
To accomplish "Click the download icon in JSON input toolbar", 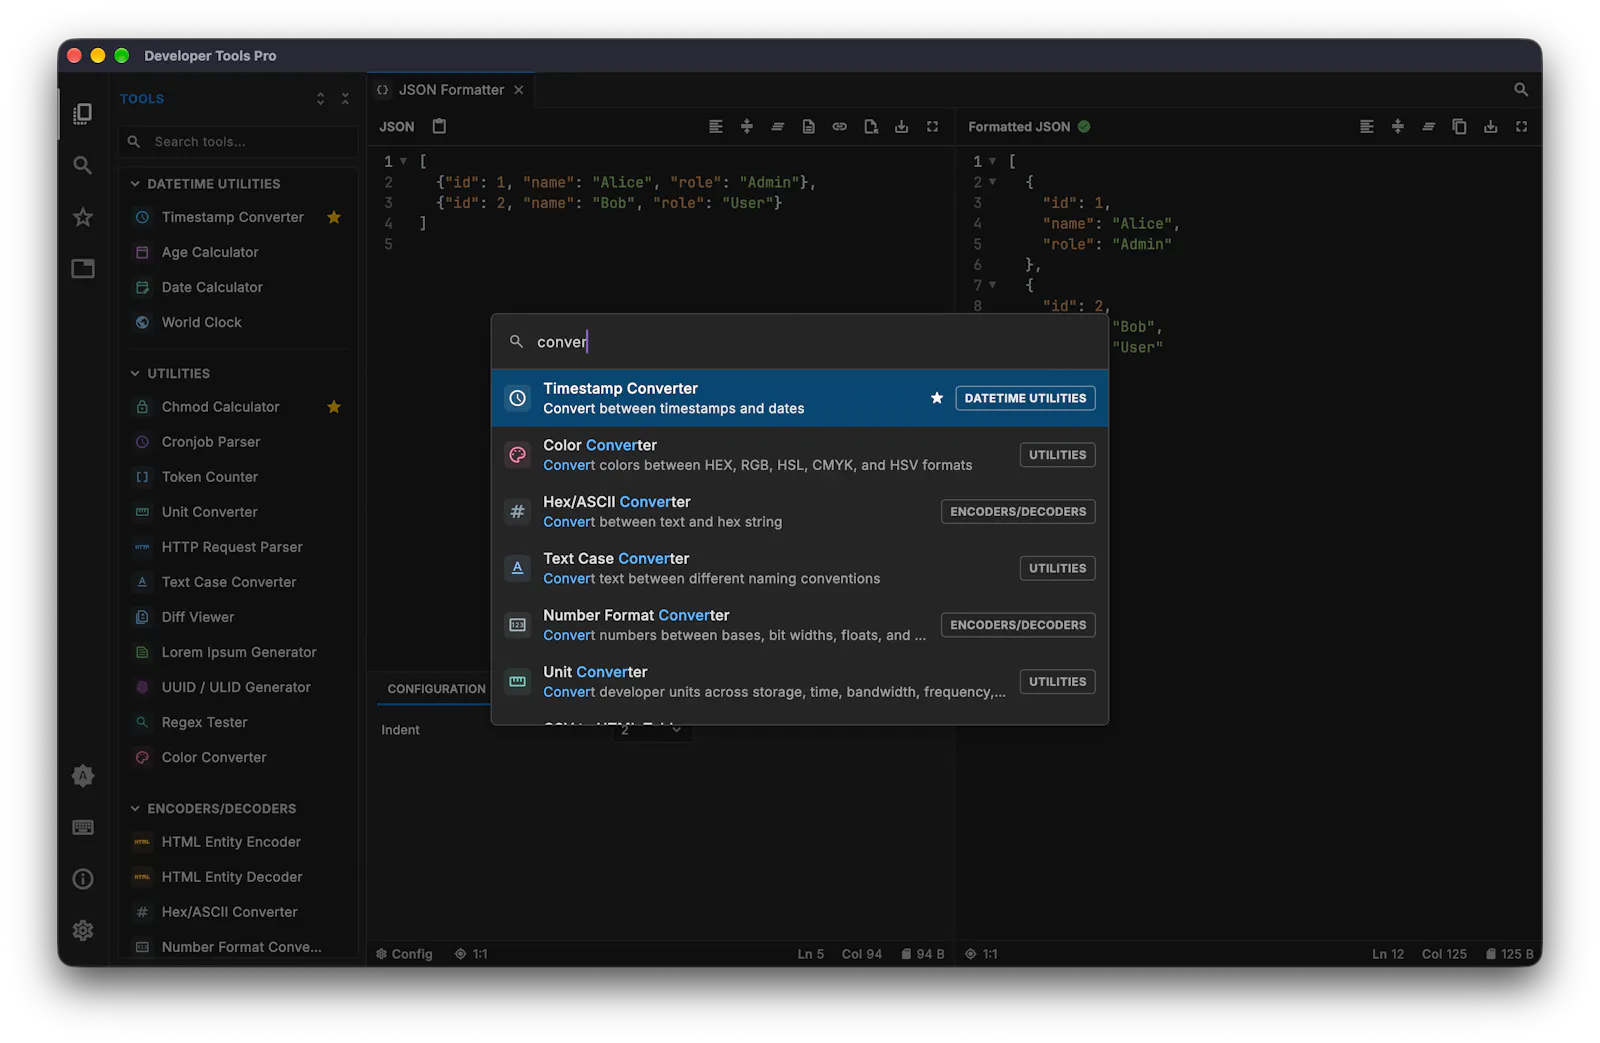I will click(902, 126).
